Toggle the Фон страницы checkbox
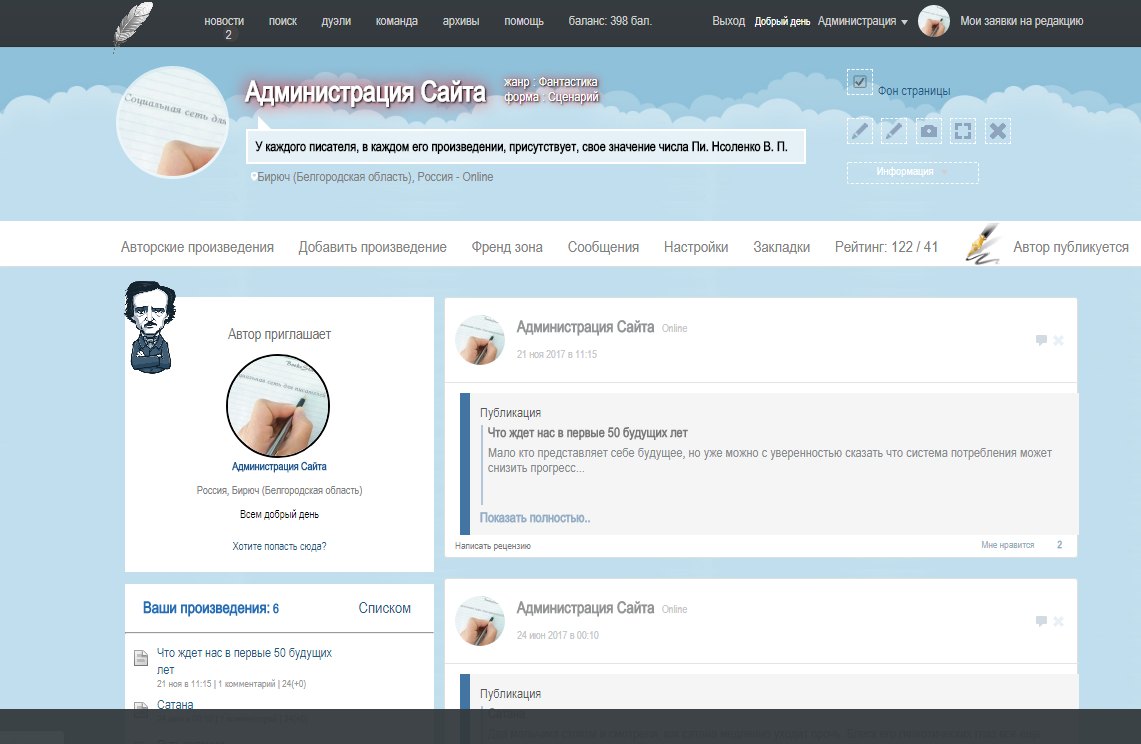This screenshot has width=1141, height=744. (859, 82)
